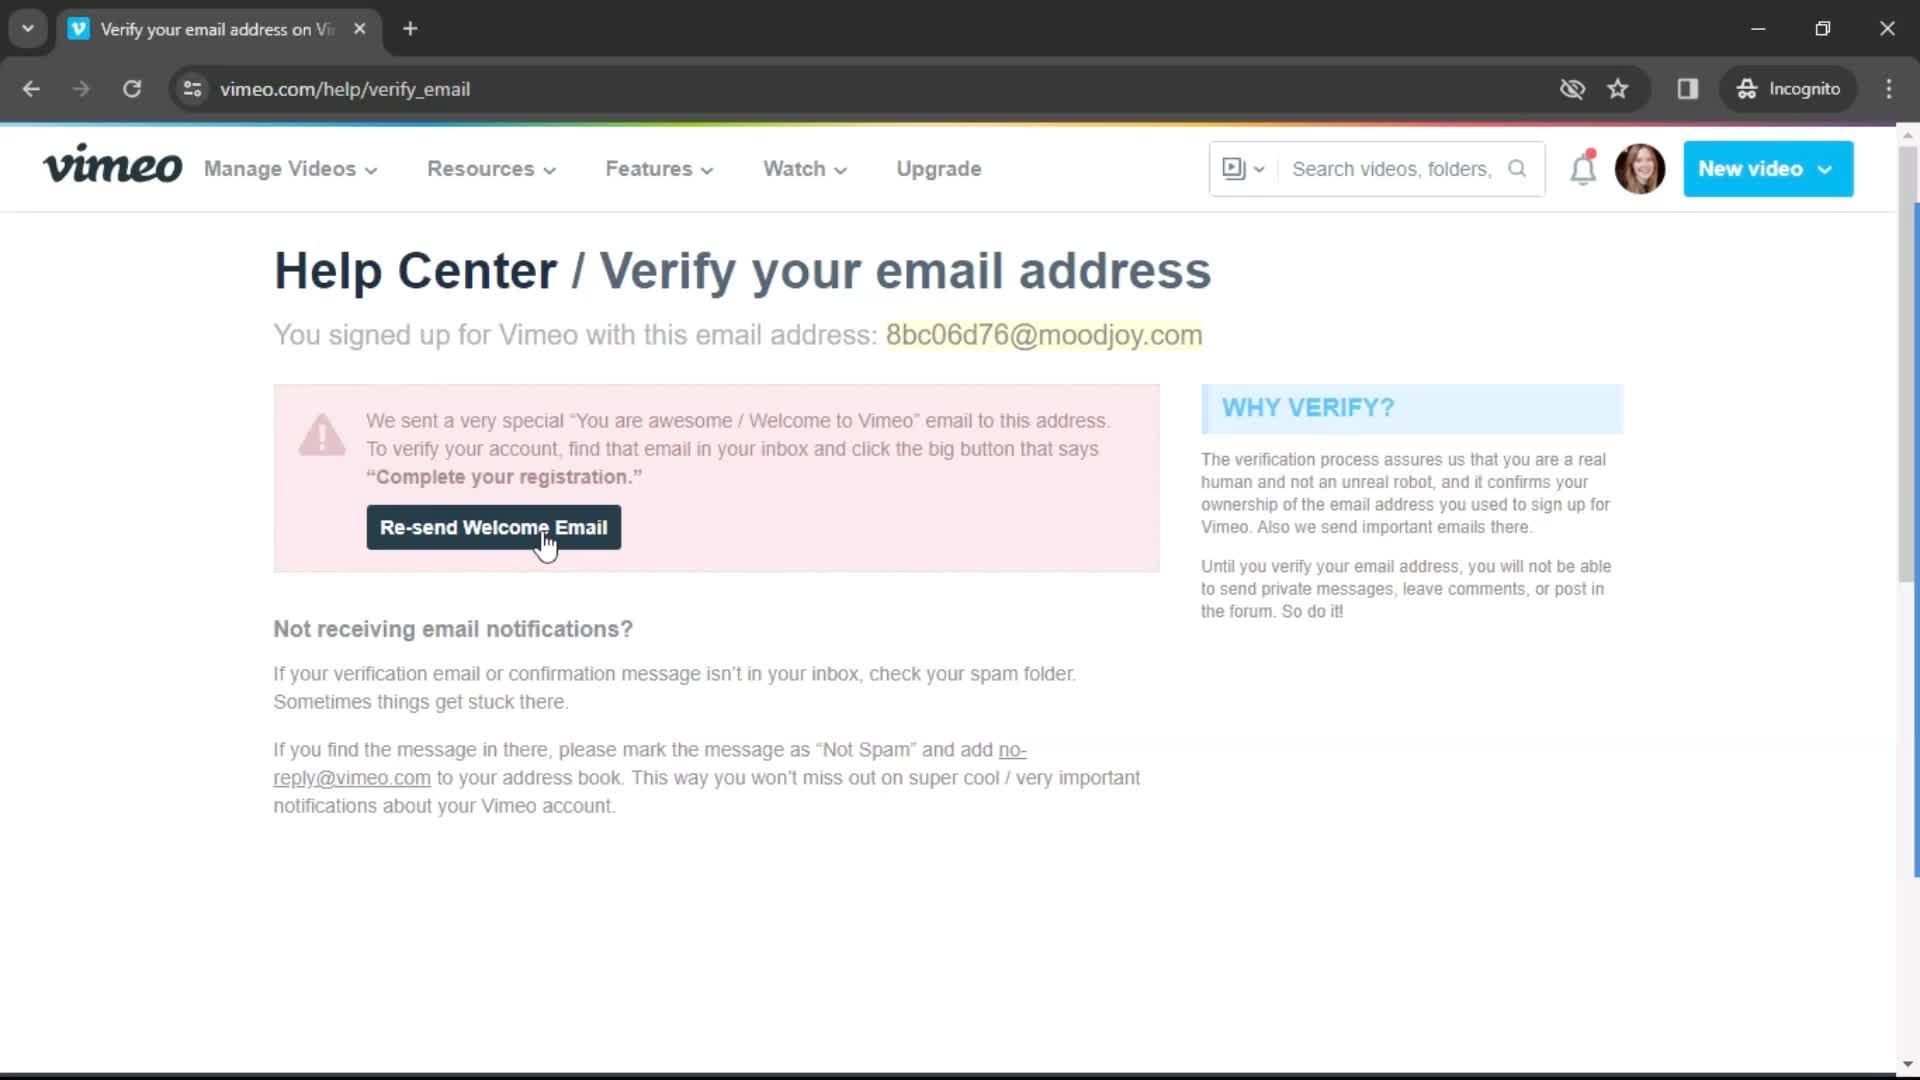Click the user profile avatar icon
Image resolution: width=1920 pixels, height=1080 pixels.
coord(1640,169)
